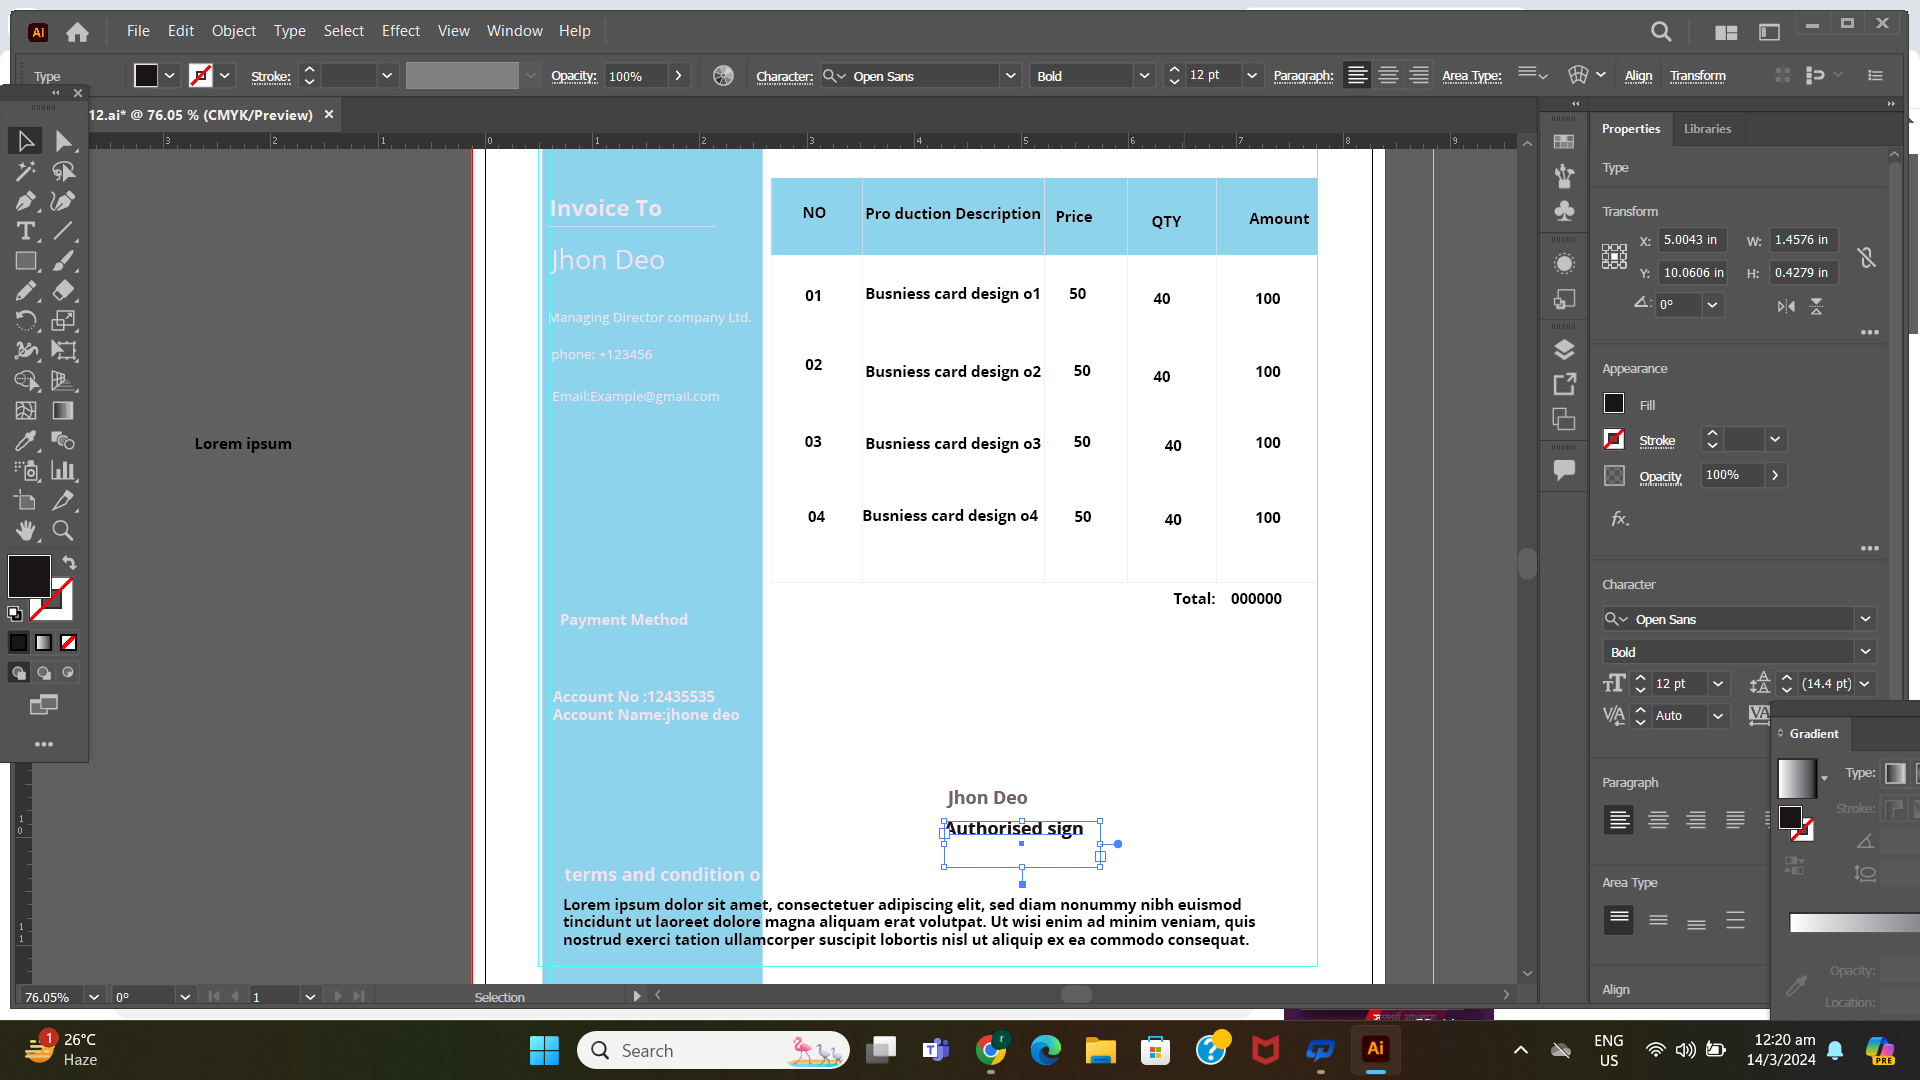Select the Zoom tool
The width and height of the screenshot is (1920, 1080).
[64, 531]
